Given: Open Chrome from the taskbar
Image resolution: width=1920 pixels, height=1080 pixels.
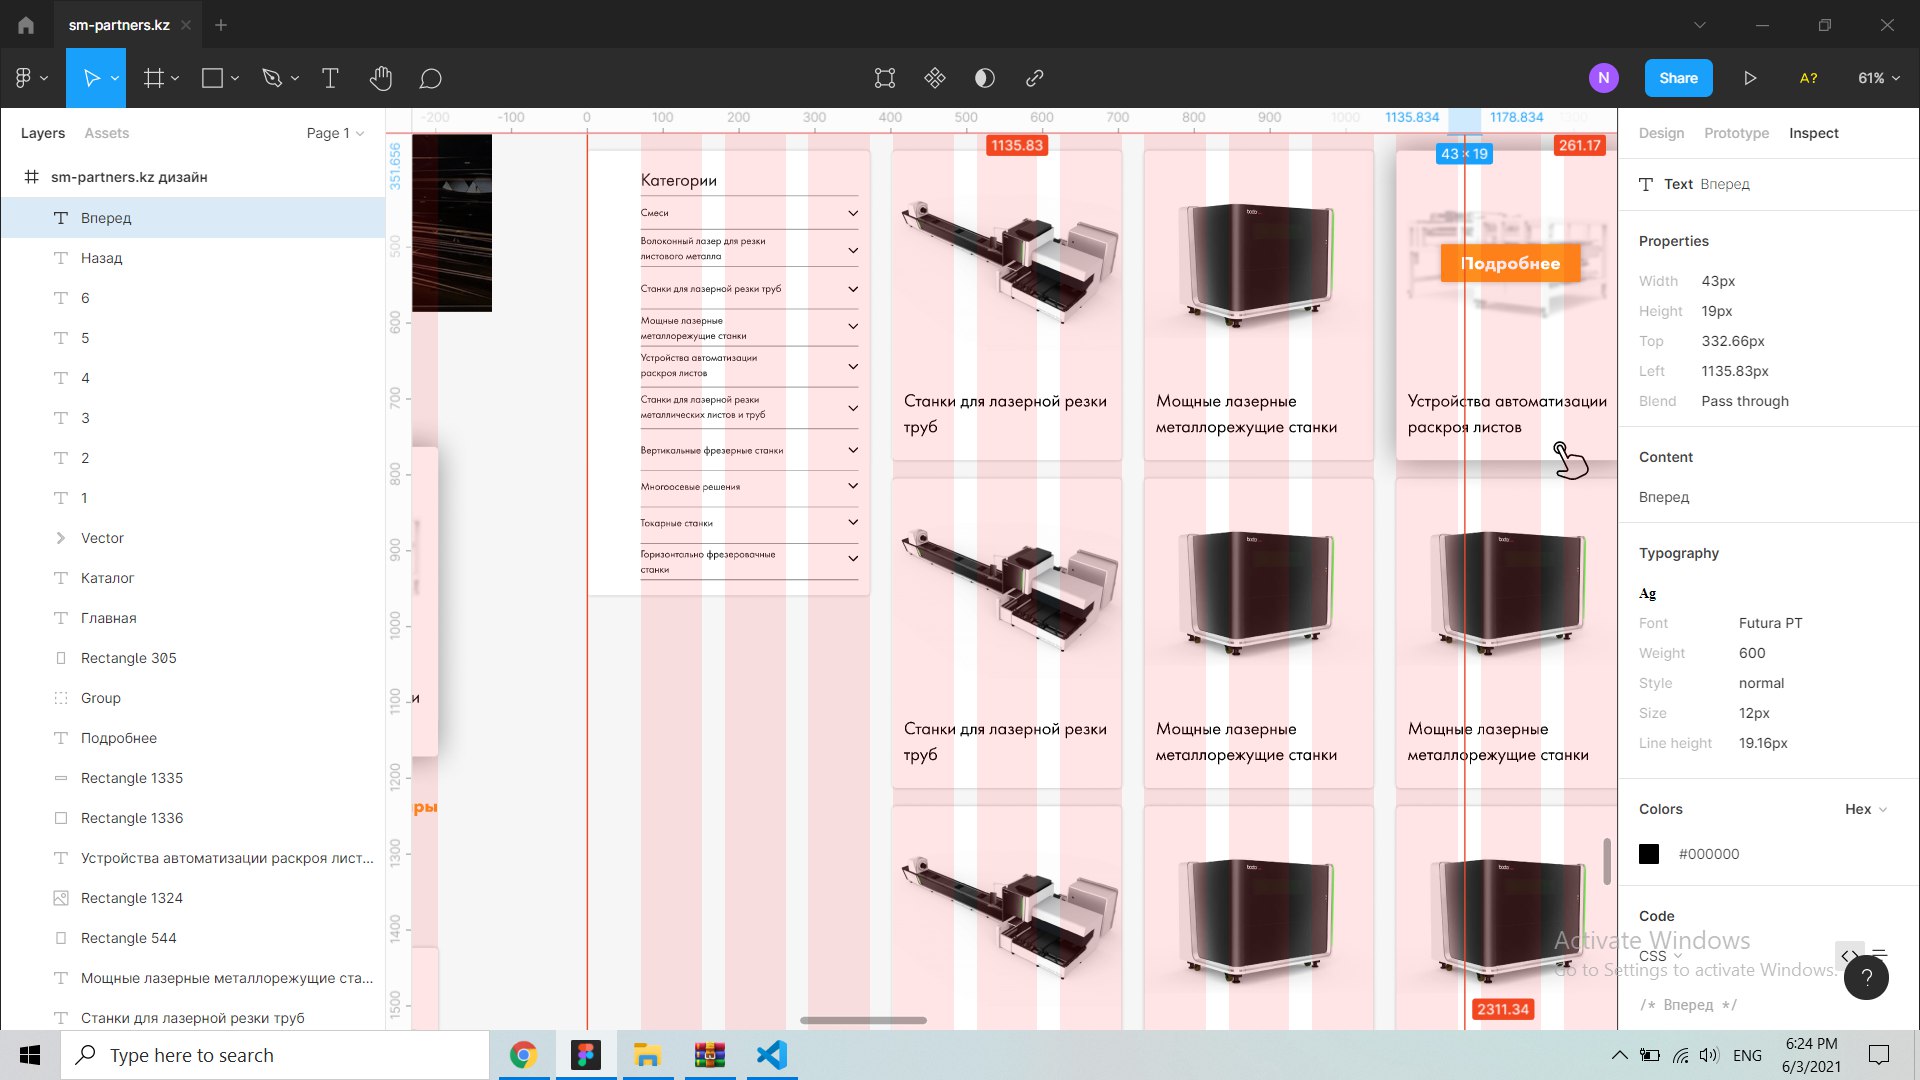Looking at the screenshot, I should [523, 1055].
